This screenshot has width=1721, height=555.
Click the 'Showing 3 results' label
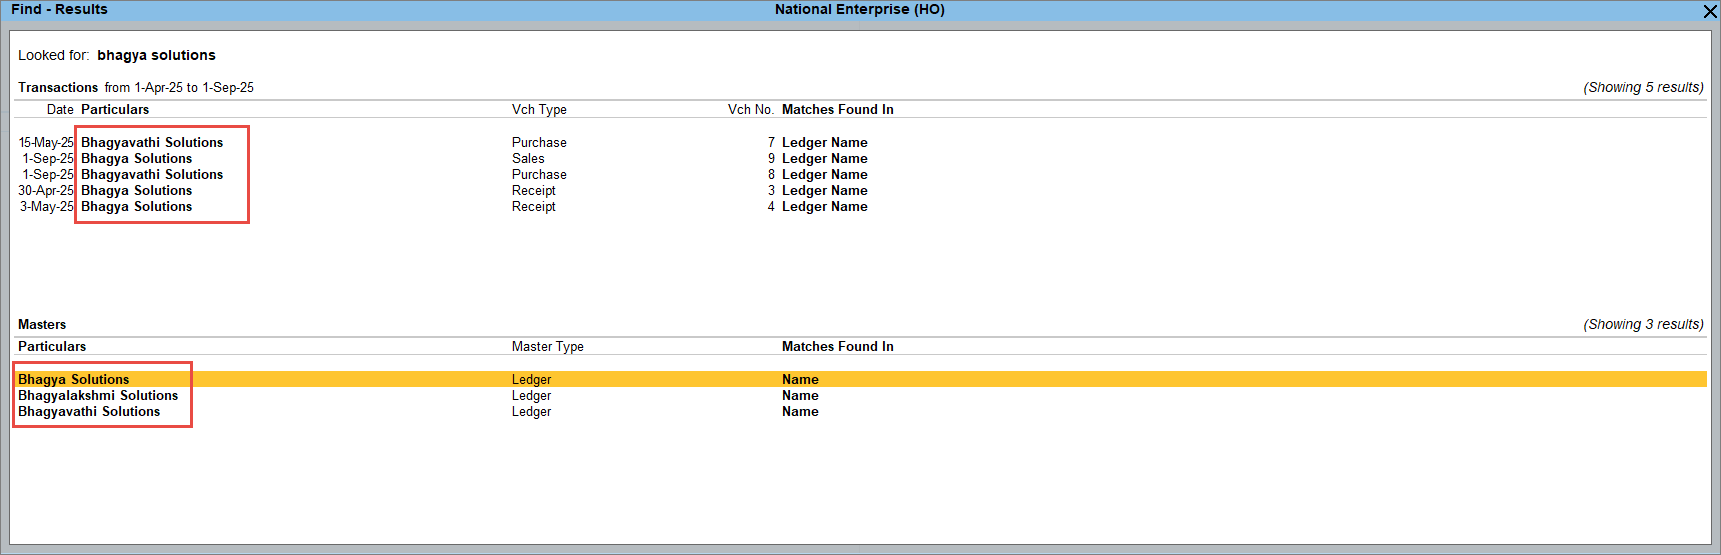(x=1643, y=325)
